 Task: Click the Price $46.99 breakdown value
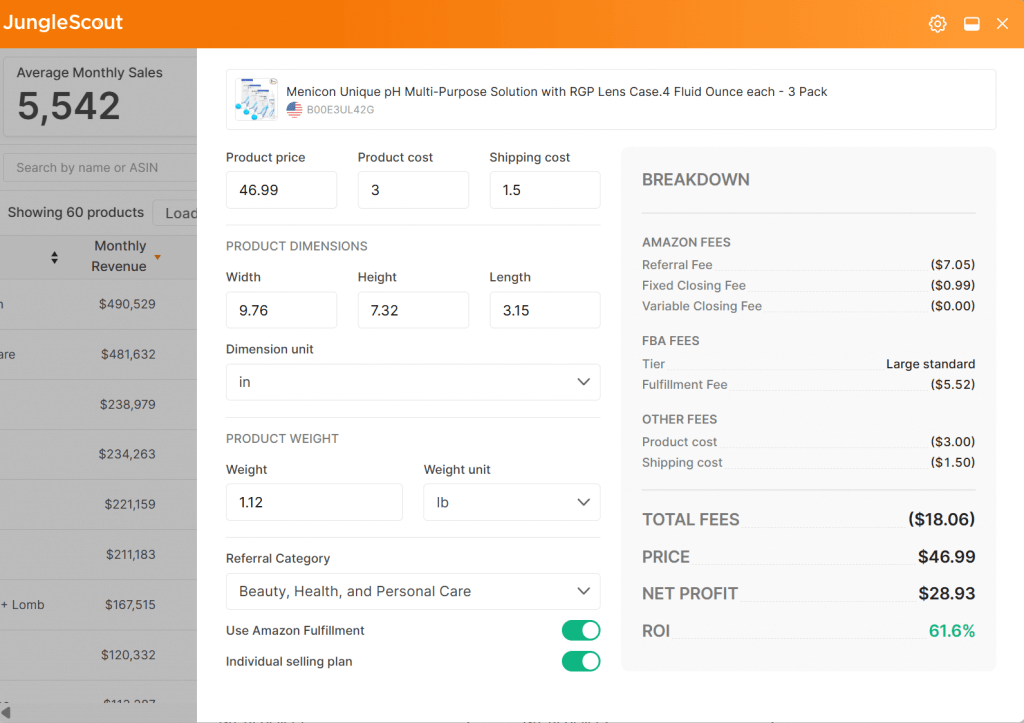tap(946, 556)
